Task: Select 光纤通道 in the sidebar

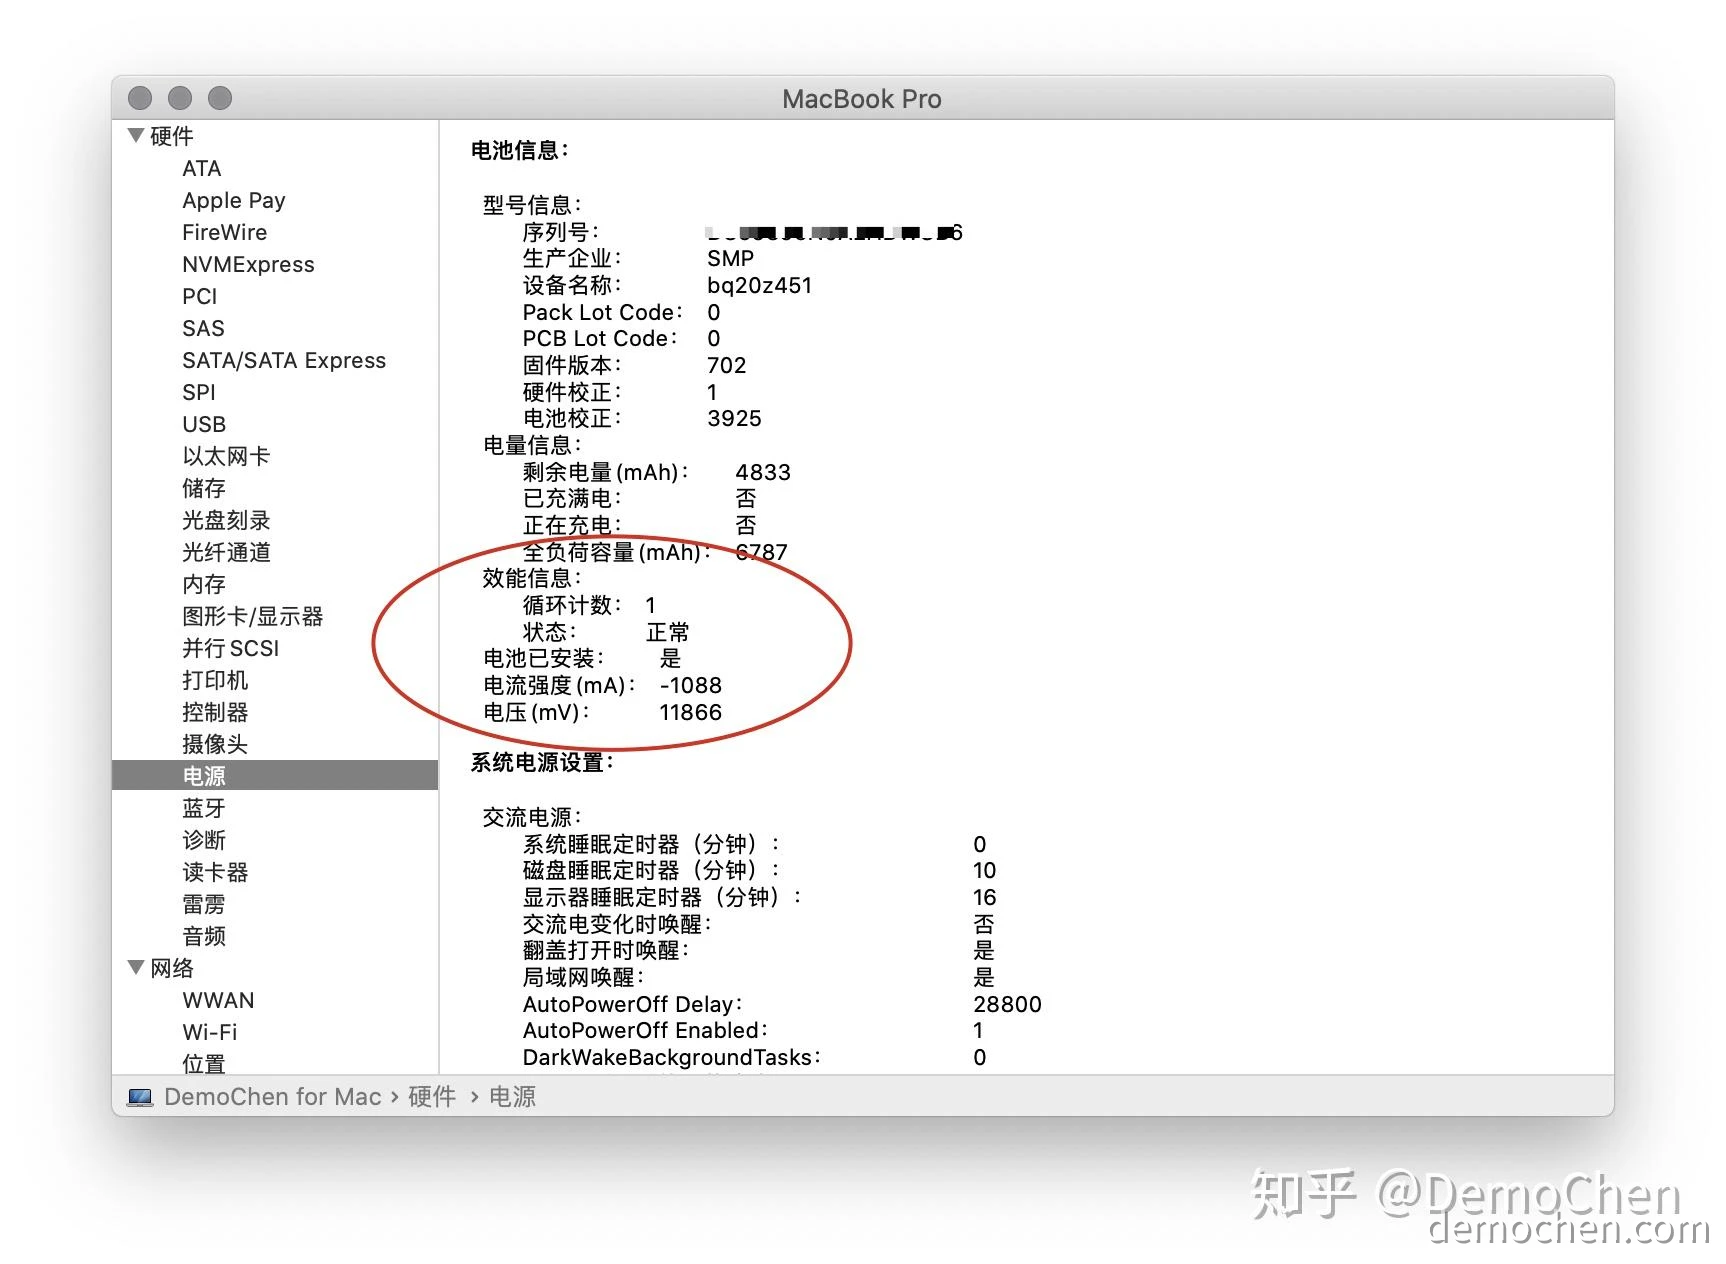Action: click(x=226, y=552)
